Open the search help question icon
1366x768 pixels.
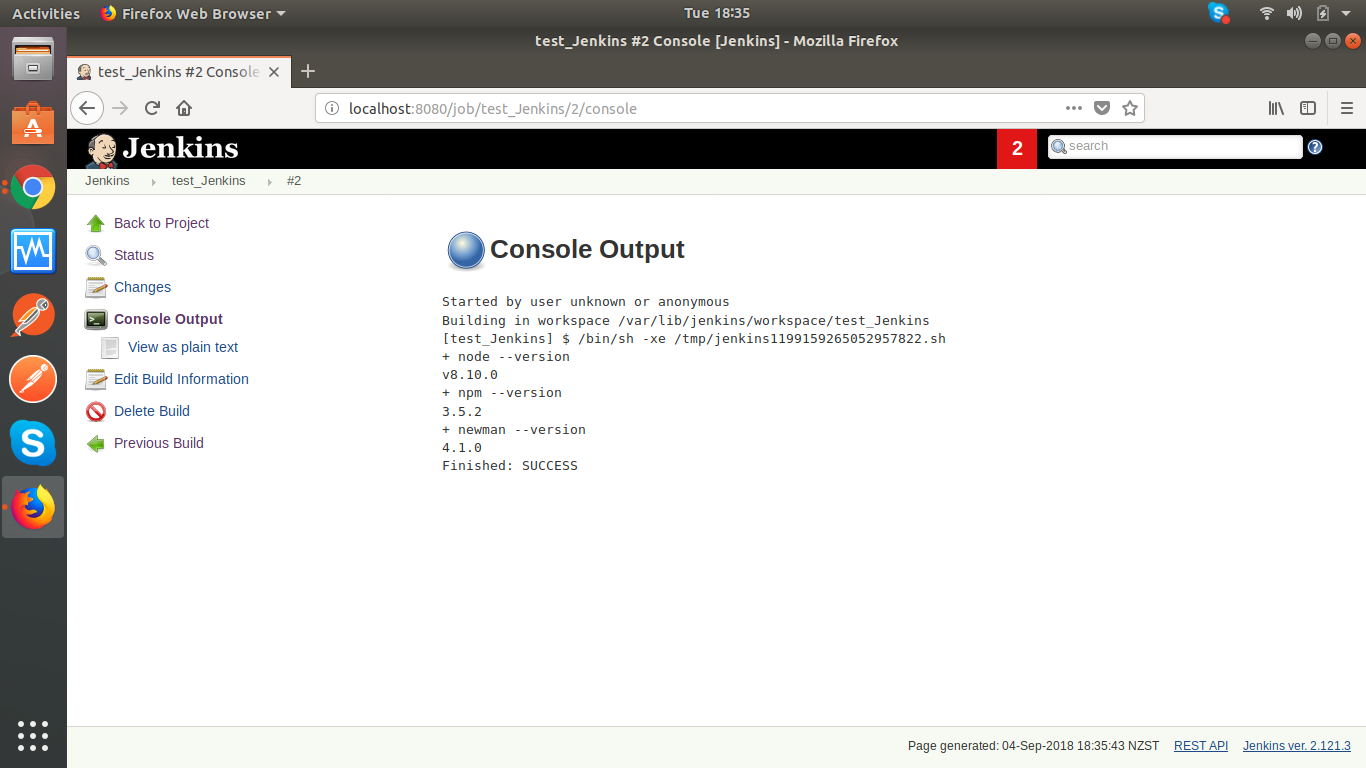(x=1315, y=147)
